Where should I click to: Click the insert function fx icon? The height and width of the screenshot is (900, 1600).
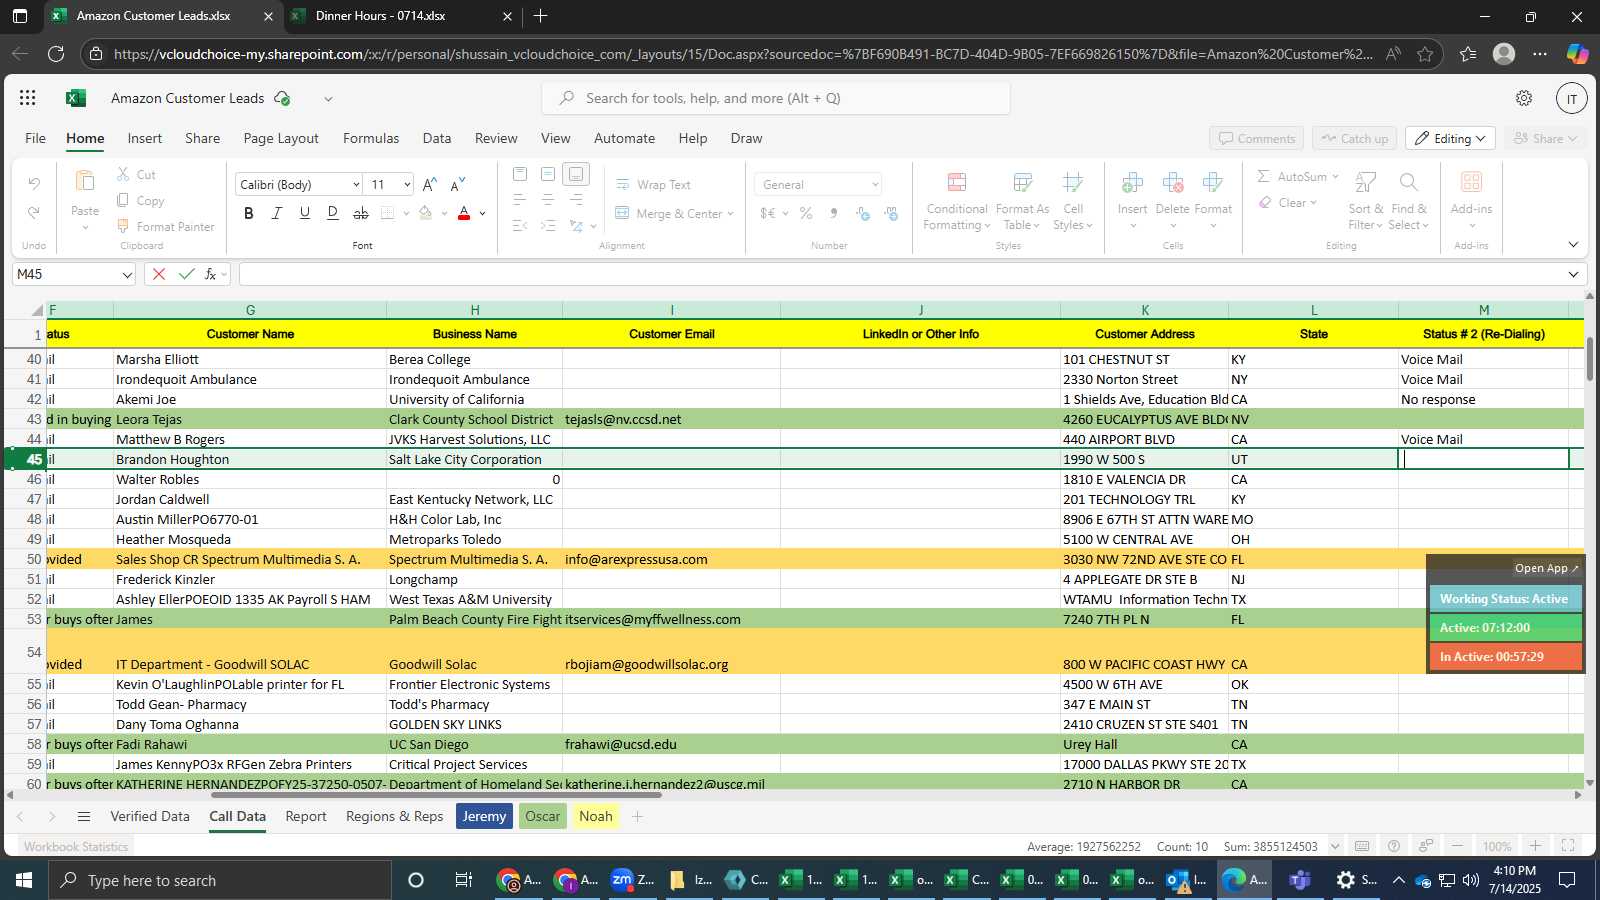pyautogui.click(x=211, y=274)
